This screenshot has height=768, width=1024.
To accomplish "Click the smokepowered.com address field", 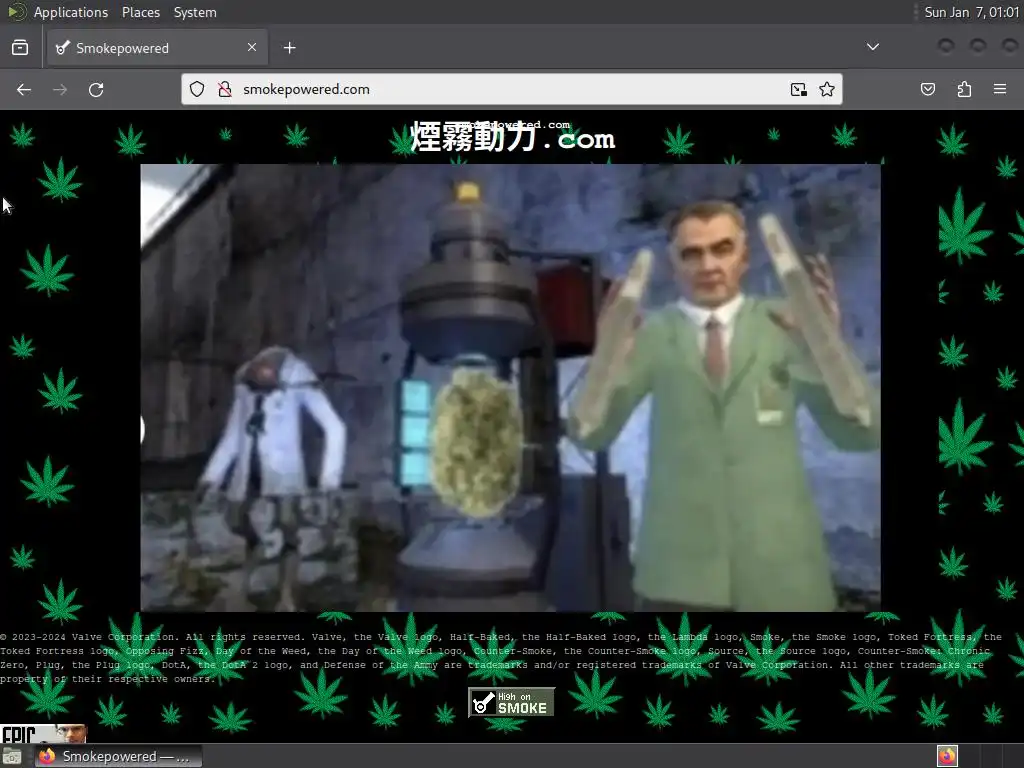I will (x=511, y=89).
